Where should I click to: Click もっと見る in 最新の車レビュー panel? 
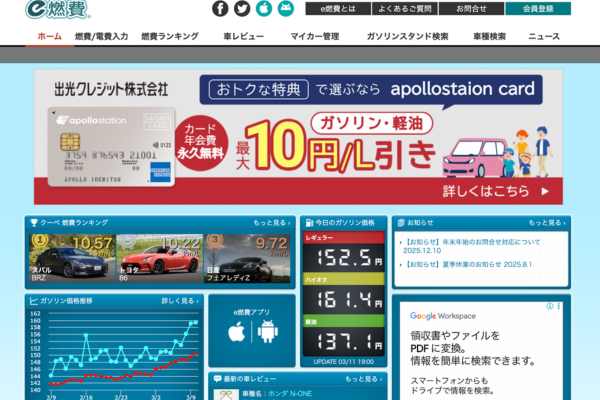364,379
